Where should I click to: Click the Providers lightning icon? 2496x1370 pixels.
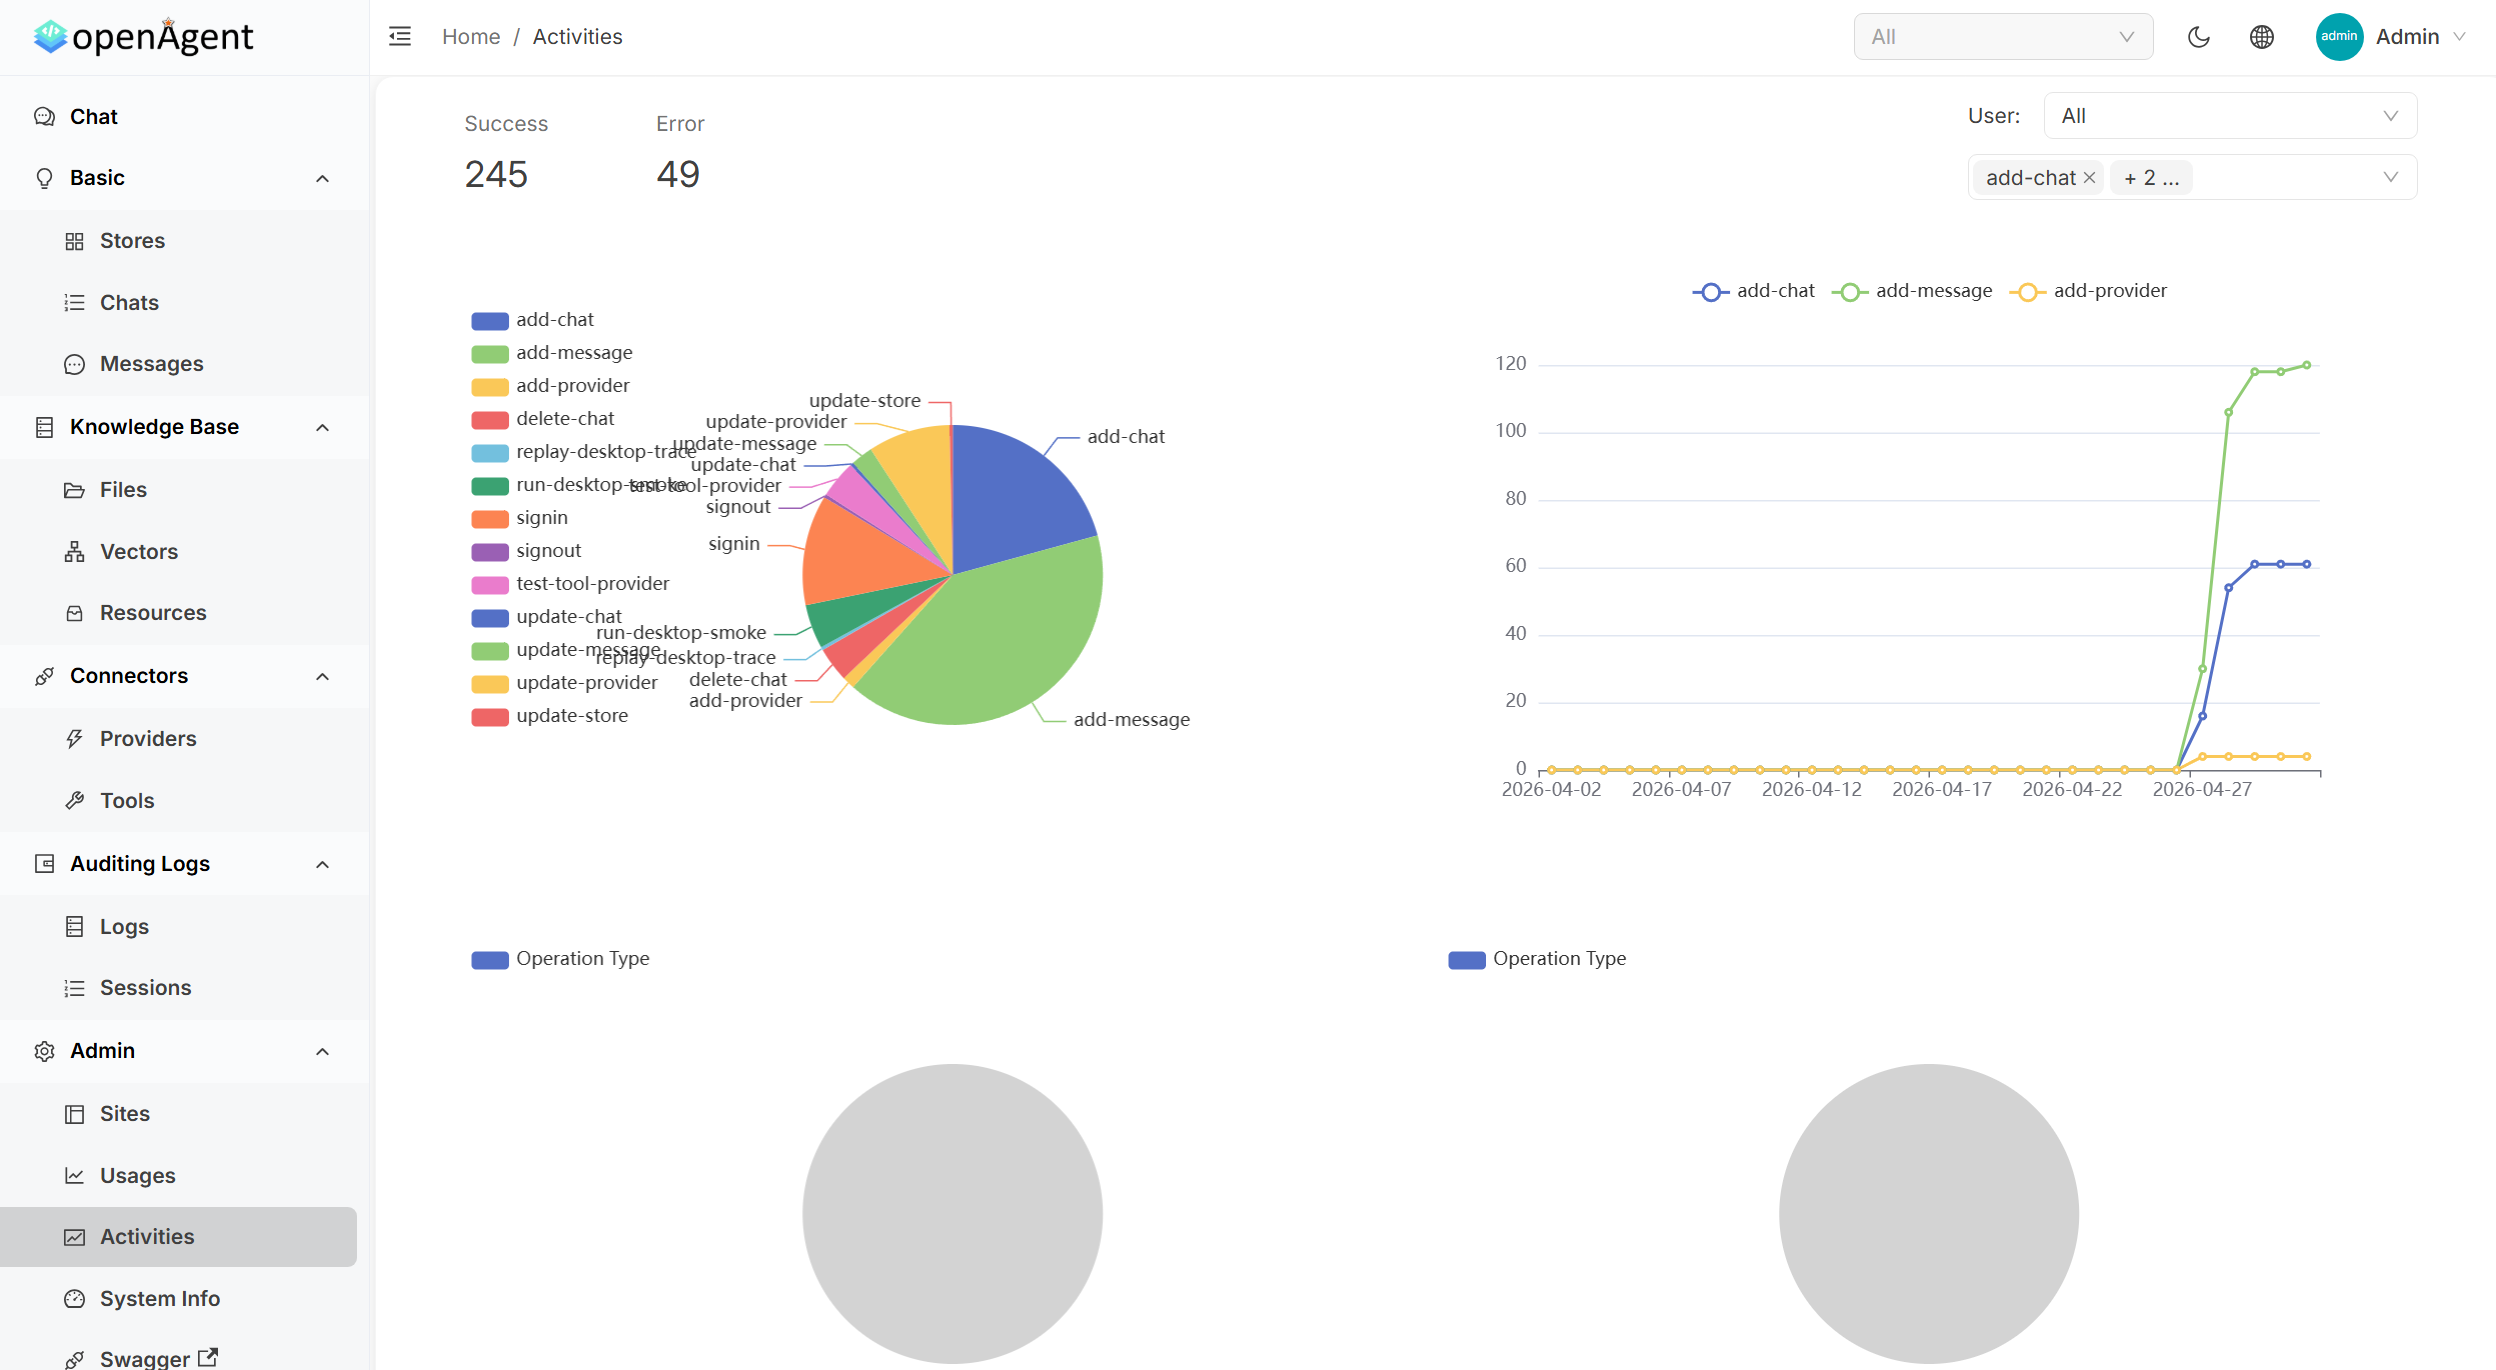coord(74,739)
